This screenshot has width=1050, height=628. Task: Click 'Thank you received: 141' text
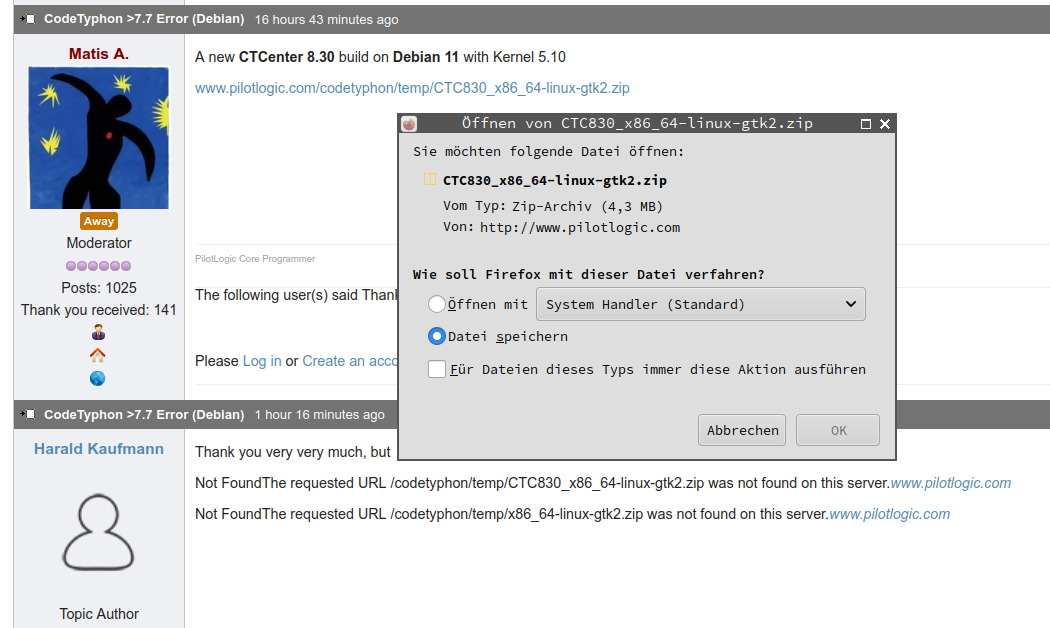click(98, 310)
